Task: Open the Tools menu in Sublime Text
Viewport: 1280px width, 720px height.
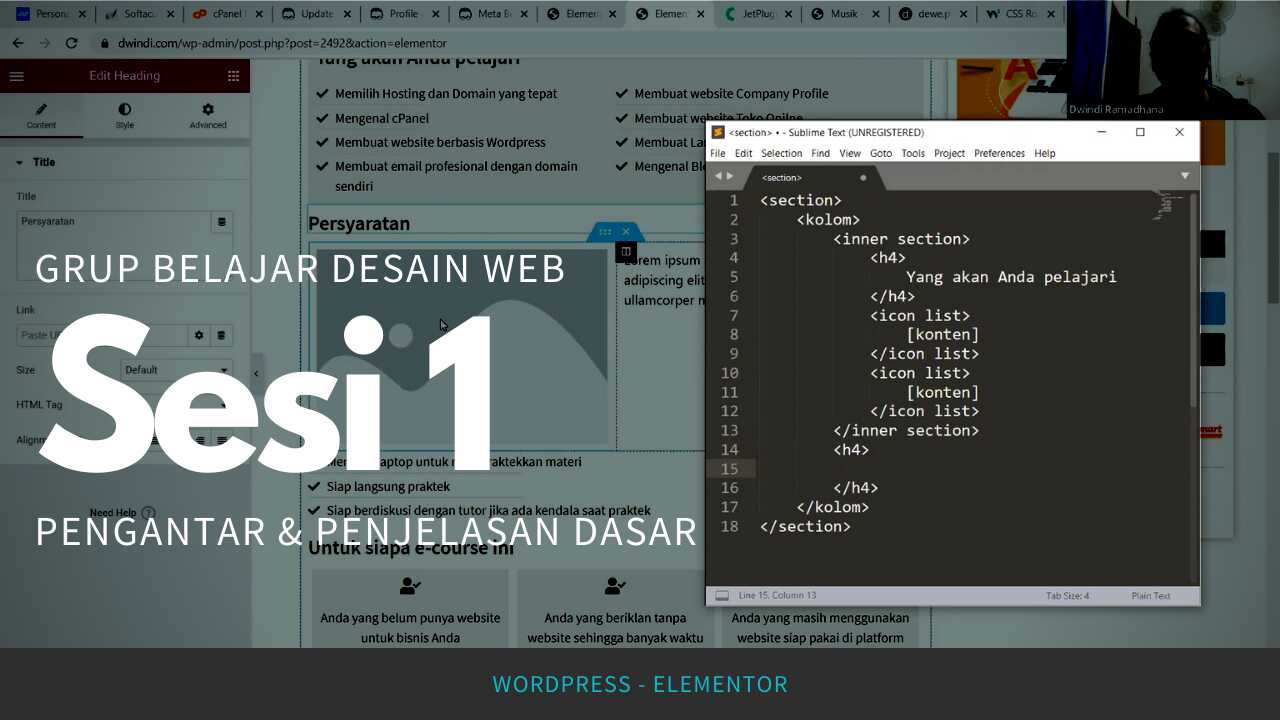Action: (913, 153)
